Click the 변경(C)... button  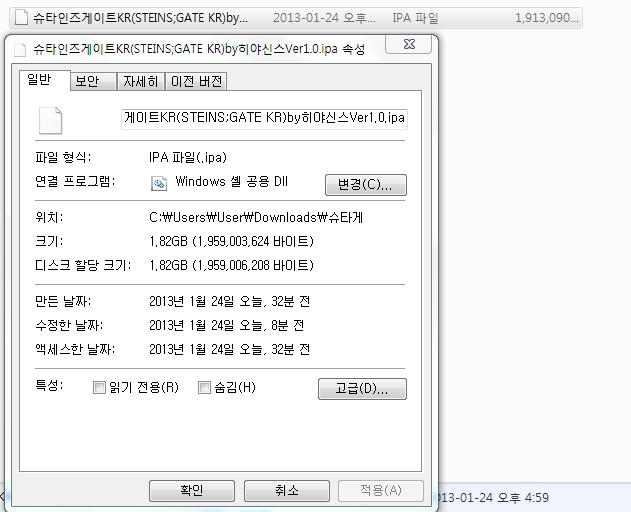(365, 185)
